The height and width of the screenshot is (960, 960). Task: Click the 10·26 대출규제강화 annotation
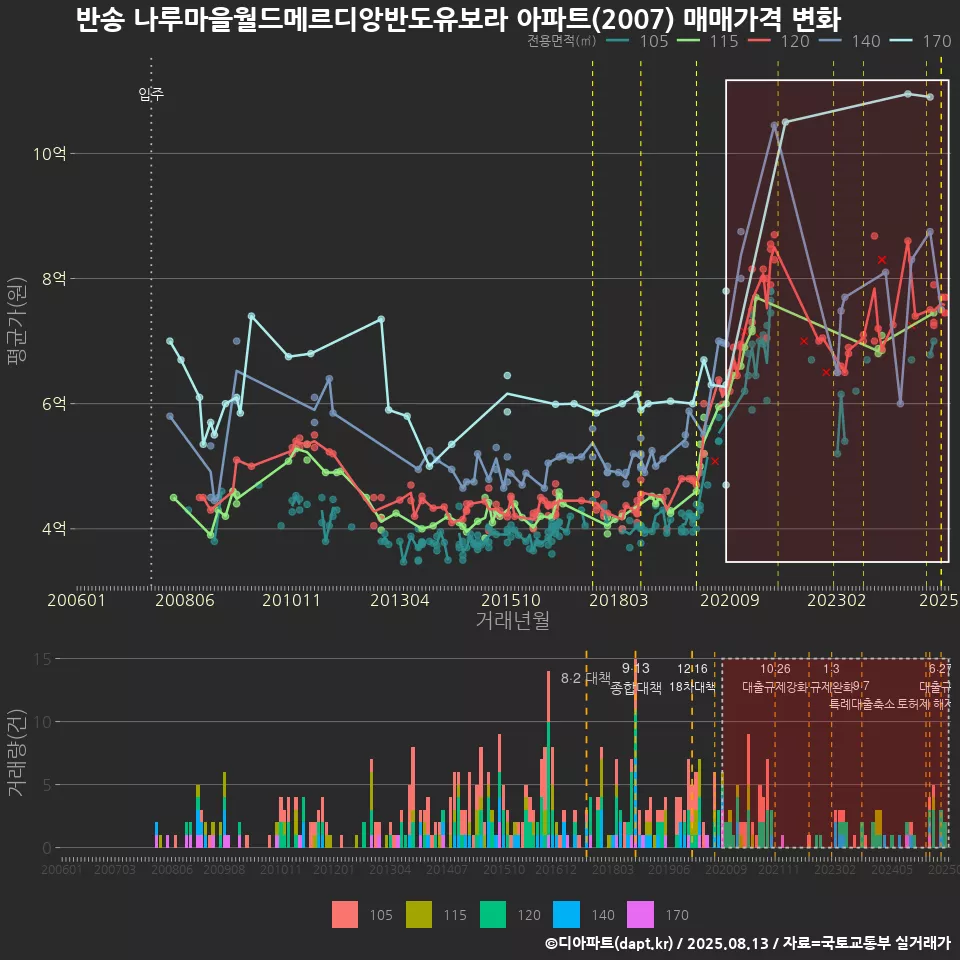point(775,678)
